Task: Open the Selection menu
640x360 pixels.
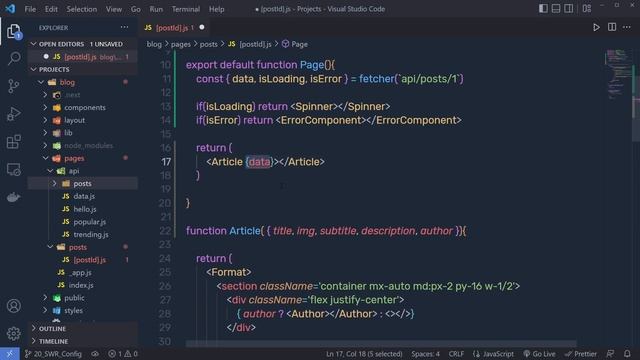Action: (82, 9)
